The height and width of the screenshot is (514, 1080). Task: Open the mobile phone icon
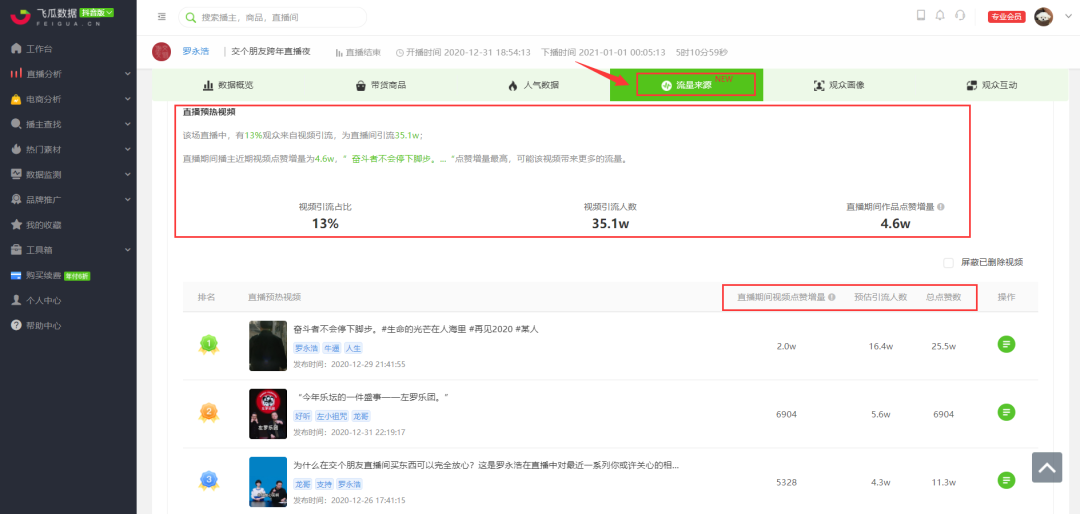point(921,15)
